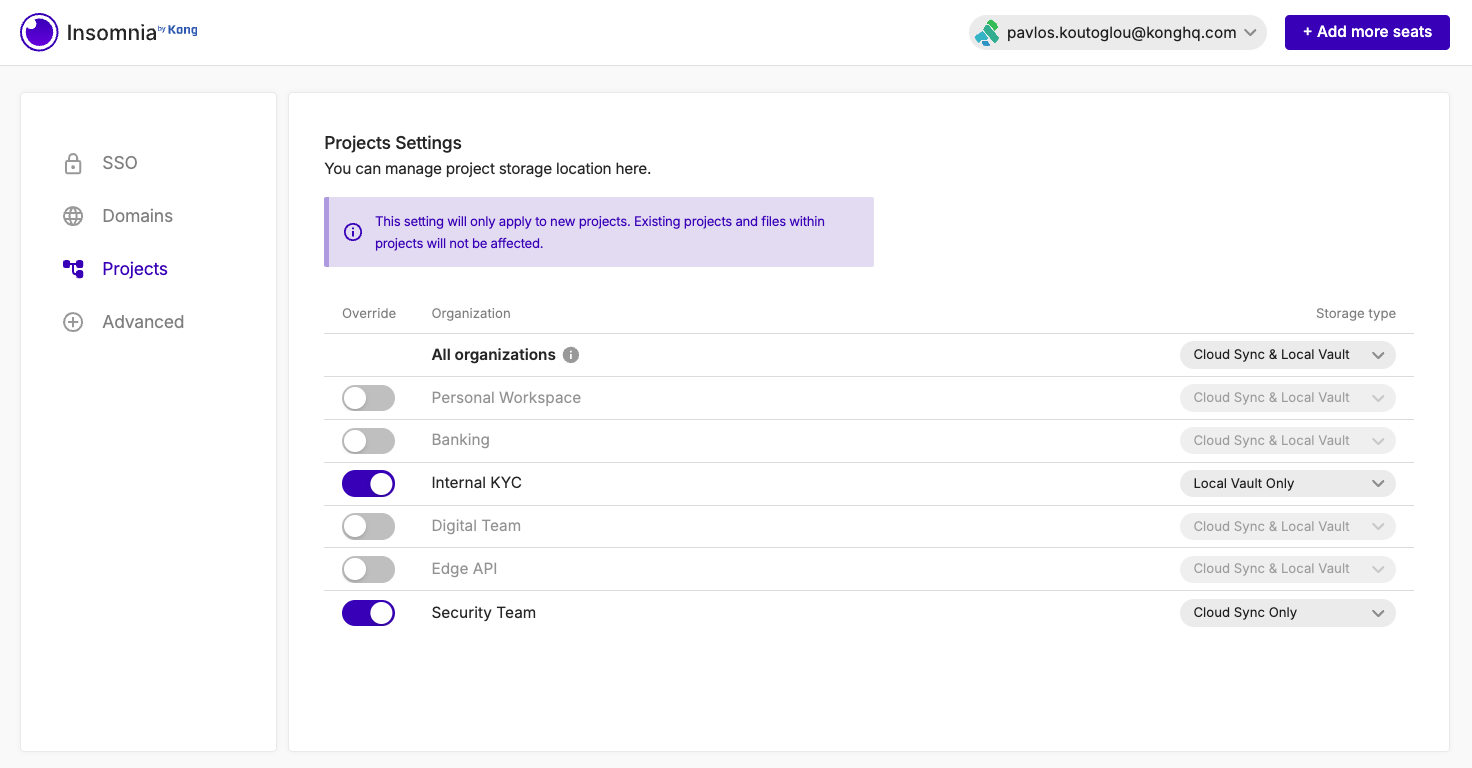Click the Domains globe icon
The width and height of the screenshot is (1472, 768).
pos(73,216)
